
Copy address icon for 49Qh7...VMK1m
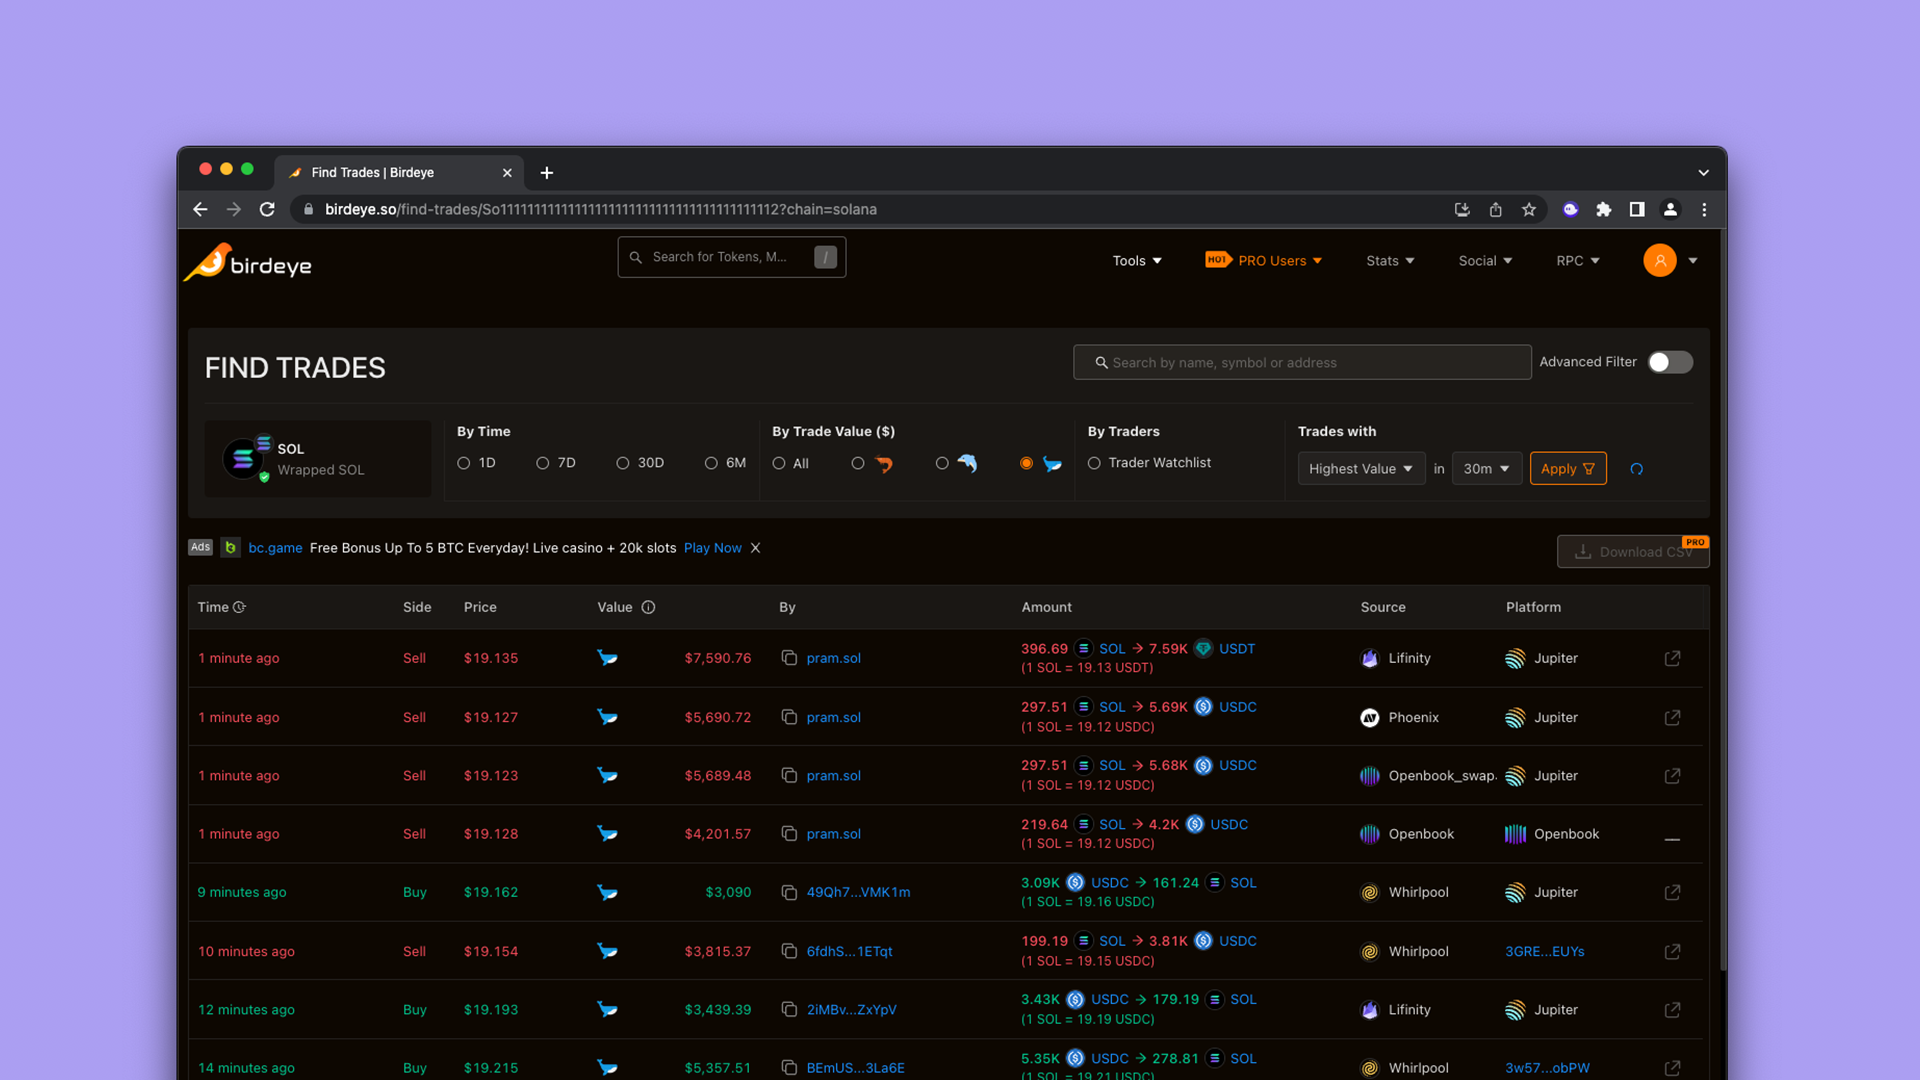(x=789, y=892)
